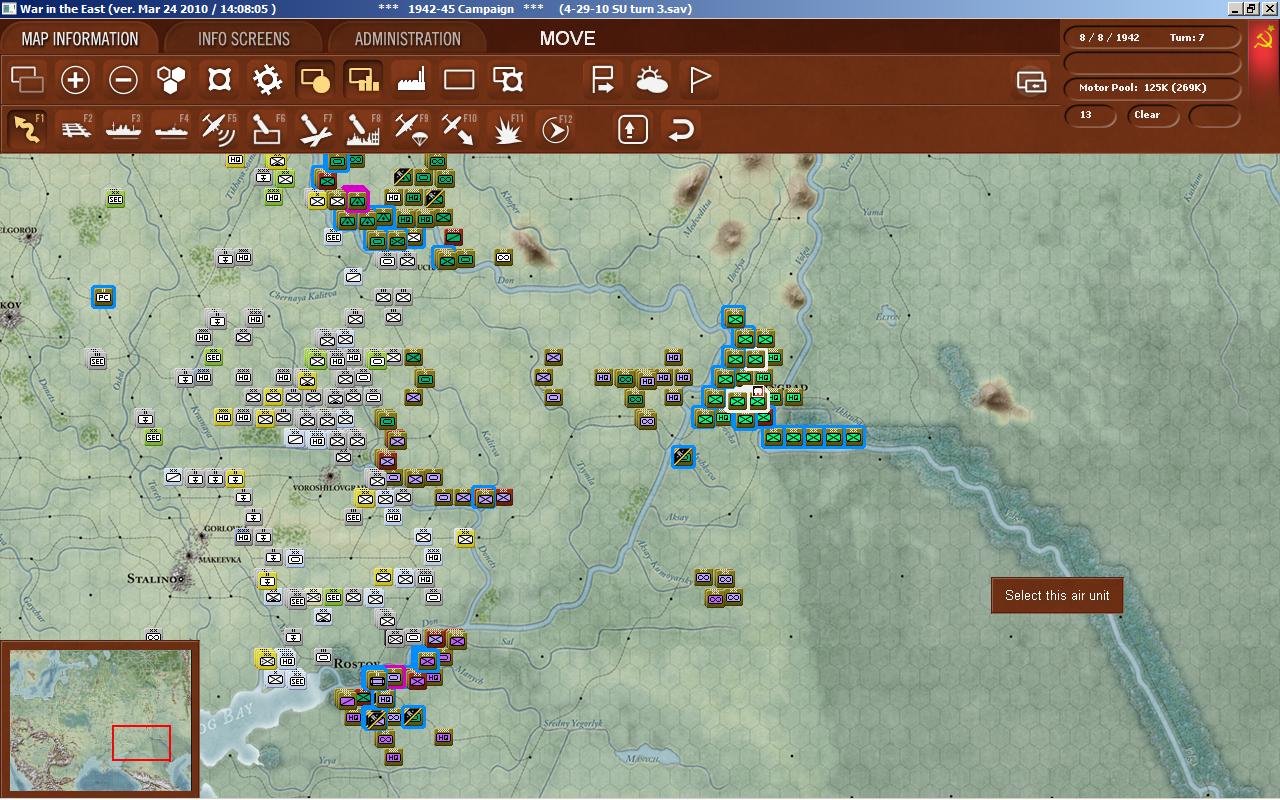Undo the last move
The image size is (1280, 800).
click(x=681, y=129)
